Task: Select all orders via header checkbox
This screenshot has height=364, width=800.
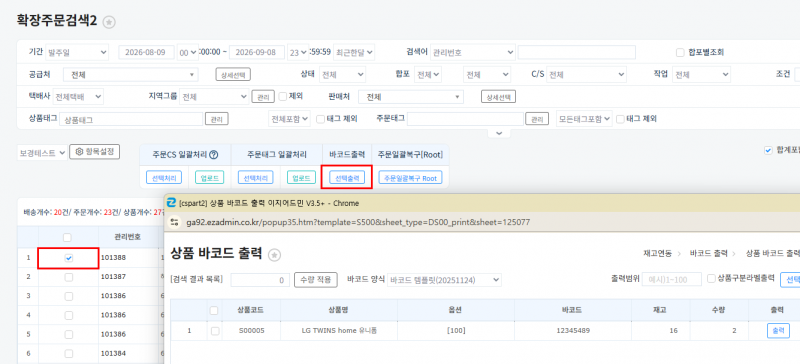Action: tap(67, 237)
